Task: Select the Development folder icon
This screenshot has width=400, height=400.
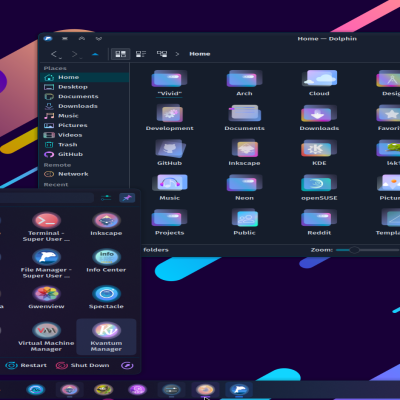Action: click(x=169, y=114)
